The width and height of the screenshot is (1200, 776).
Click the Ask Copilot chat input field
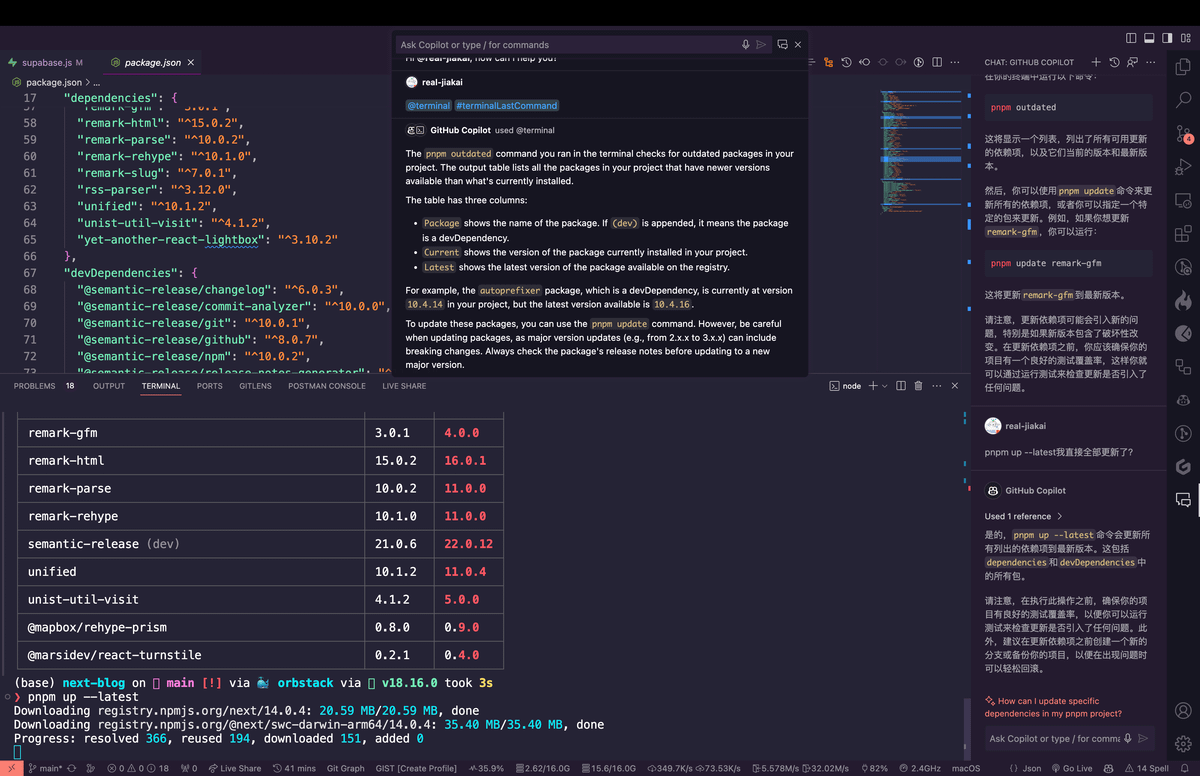click(x=1054, y=739)
